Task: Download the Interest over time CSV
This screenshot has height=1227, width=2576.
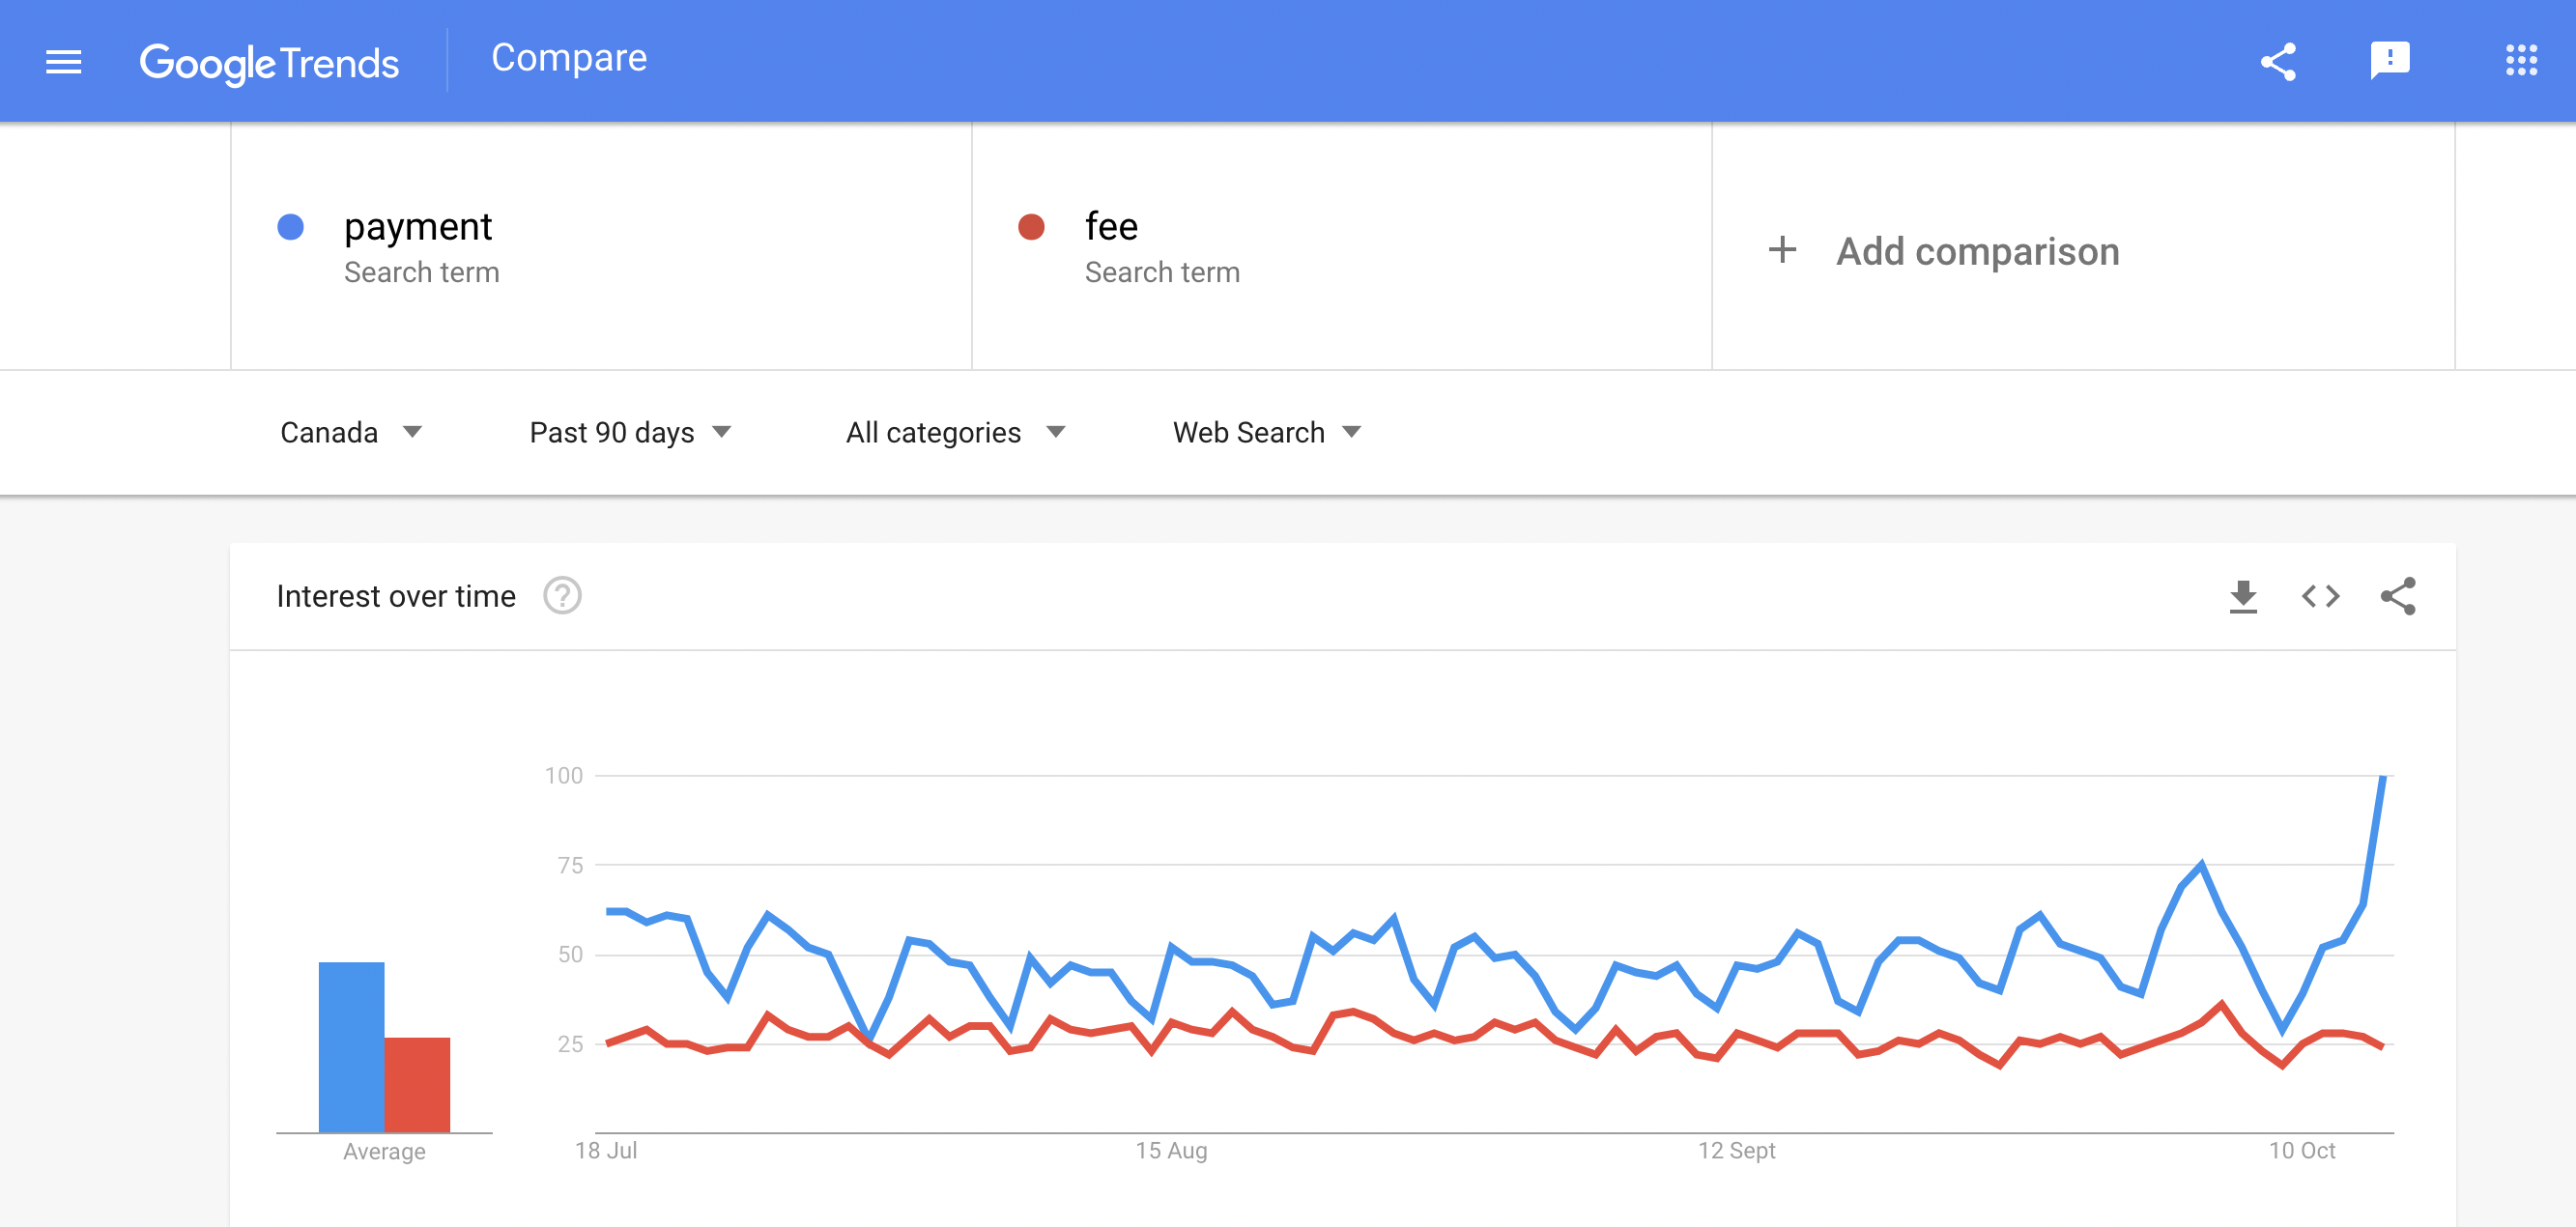Action: pyautogui.click(x=2243, y=597)
